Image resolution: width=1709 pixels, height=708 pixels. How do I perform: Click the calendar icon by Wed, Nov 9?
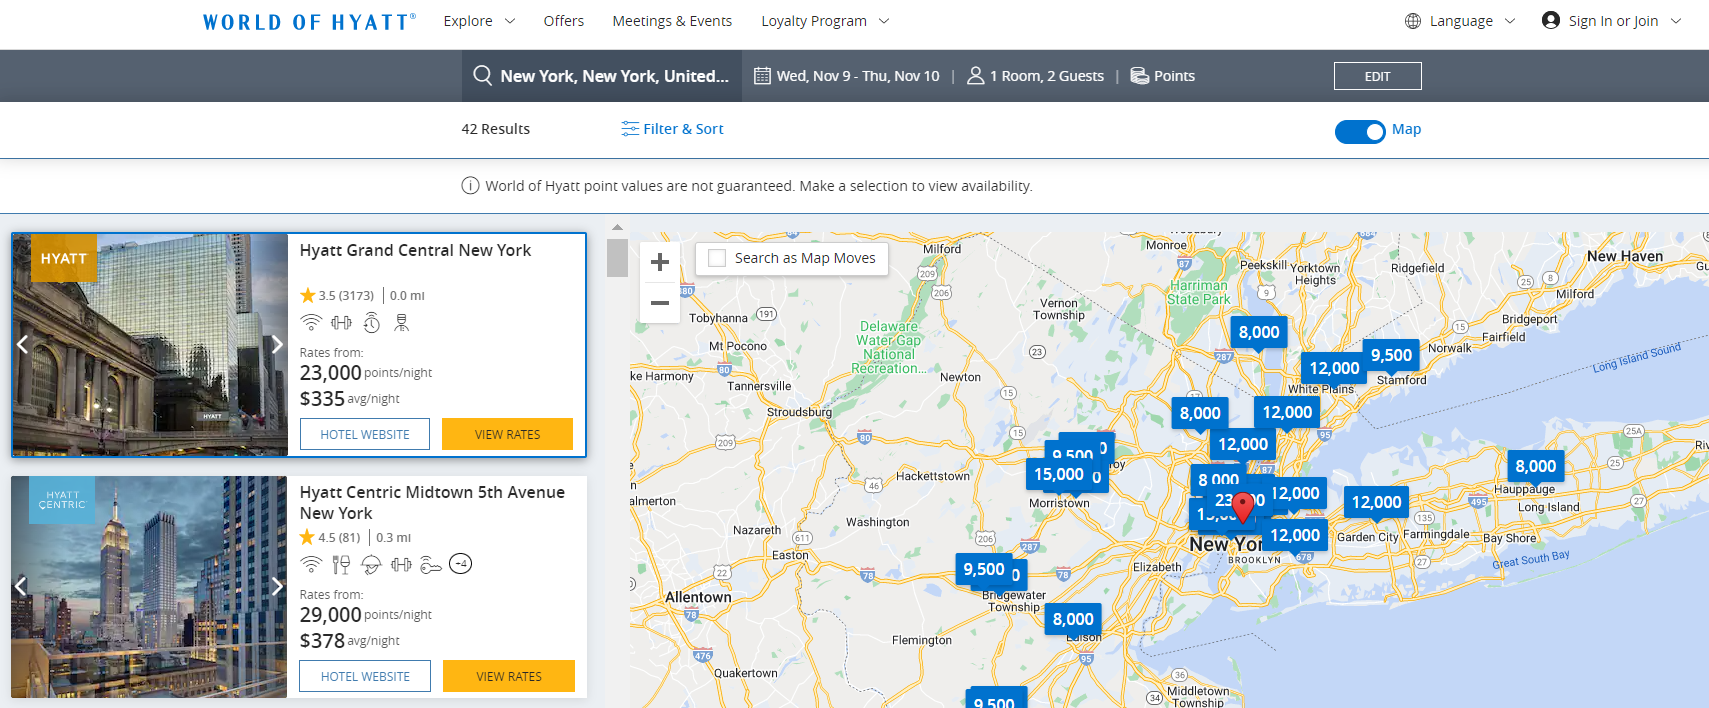(x=762, y=76)
